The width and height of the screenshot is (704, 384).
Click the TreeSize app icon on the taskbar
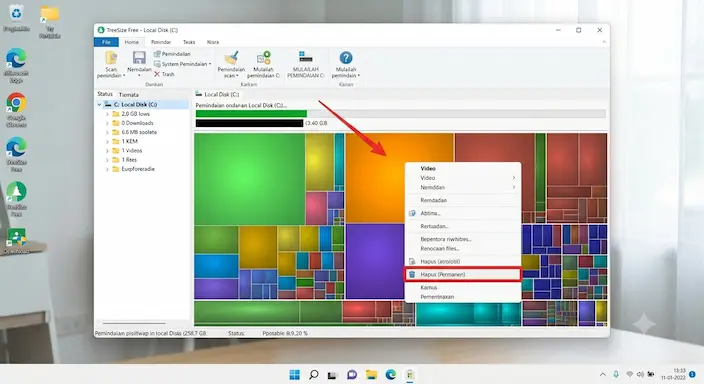tap(409, 375)
